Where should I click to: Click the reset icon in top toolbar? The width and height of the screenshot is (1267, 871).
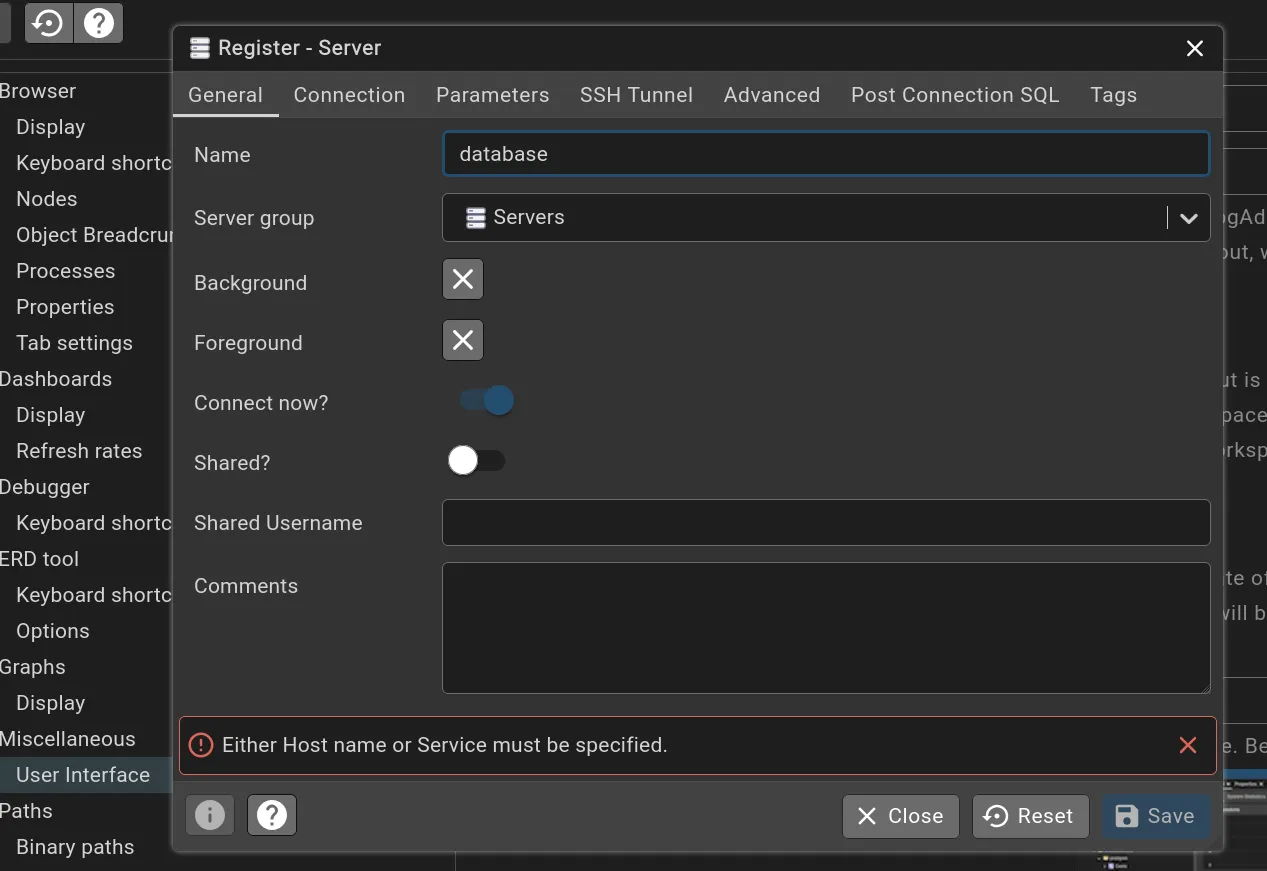(48, 22)
